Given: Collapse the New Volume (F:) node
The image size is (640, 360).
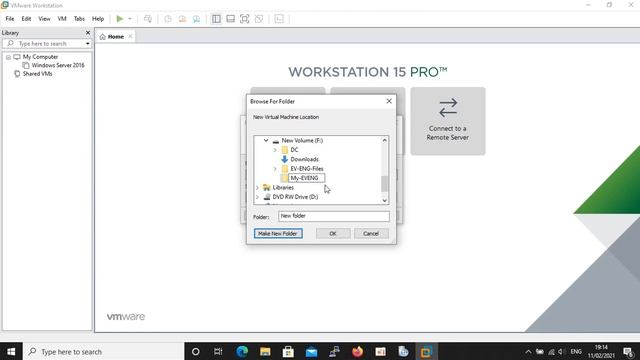Looking at the screenshot, I should click(266, 140).
